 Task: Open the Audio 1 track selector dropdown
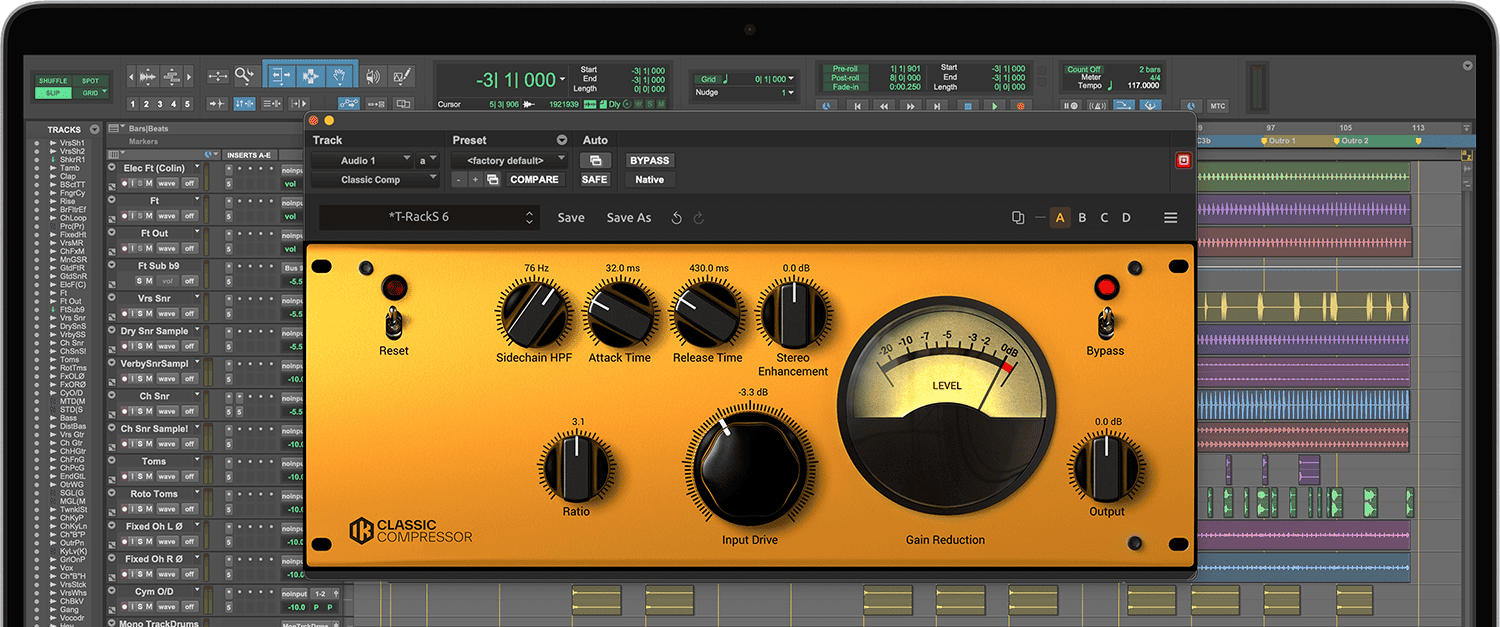pyautogui.click(x=362, y=160)
